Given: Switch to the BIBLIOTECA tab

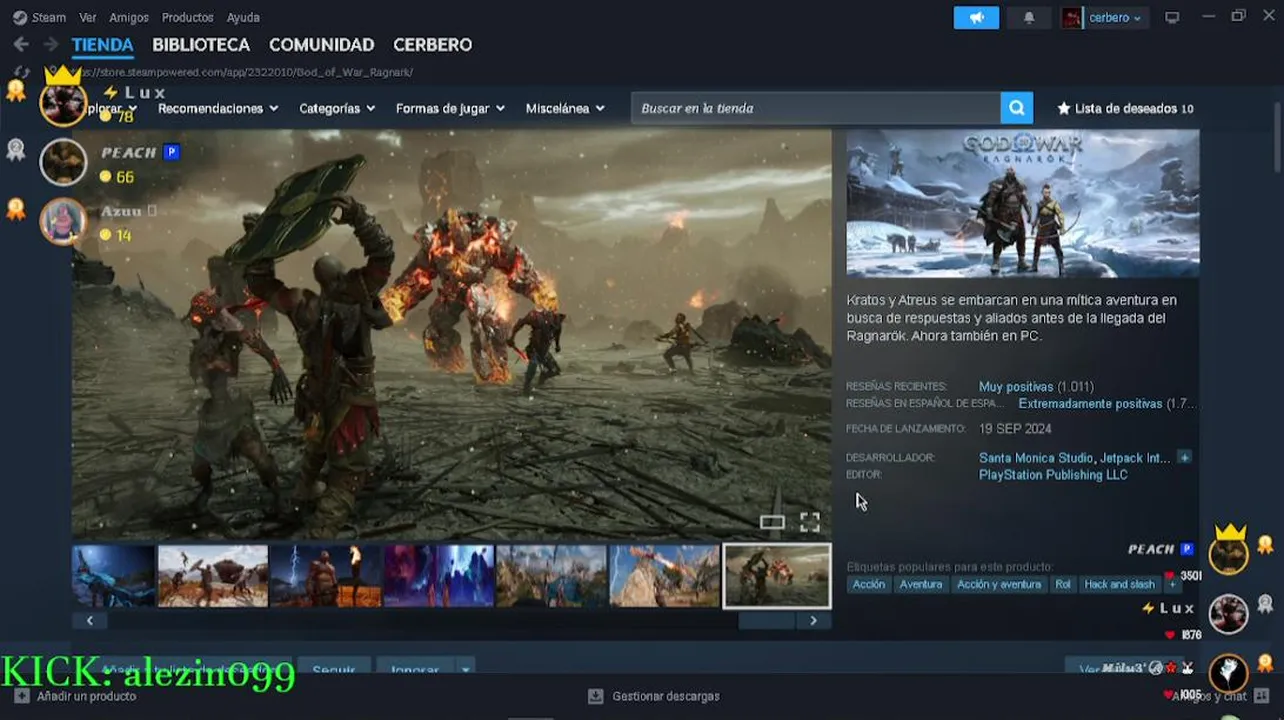Looking at the screenshot, I should (201, 45).
